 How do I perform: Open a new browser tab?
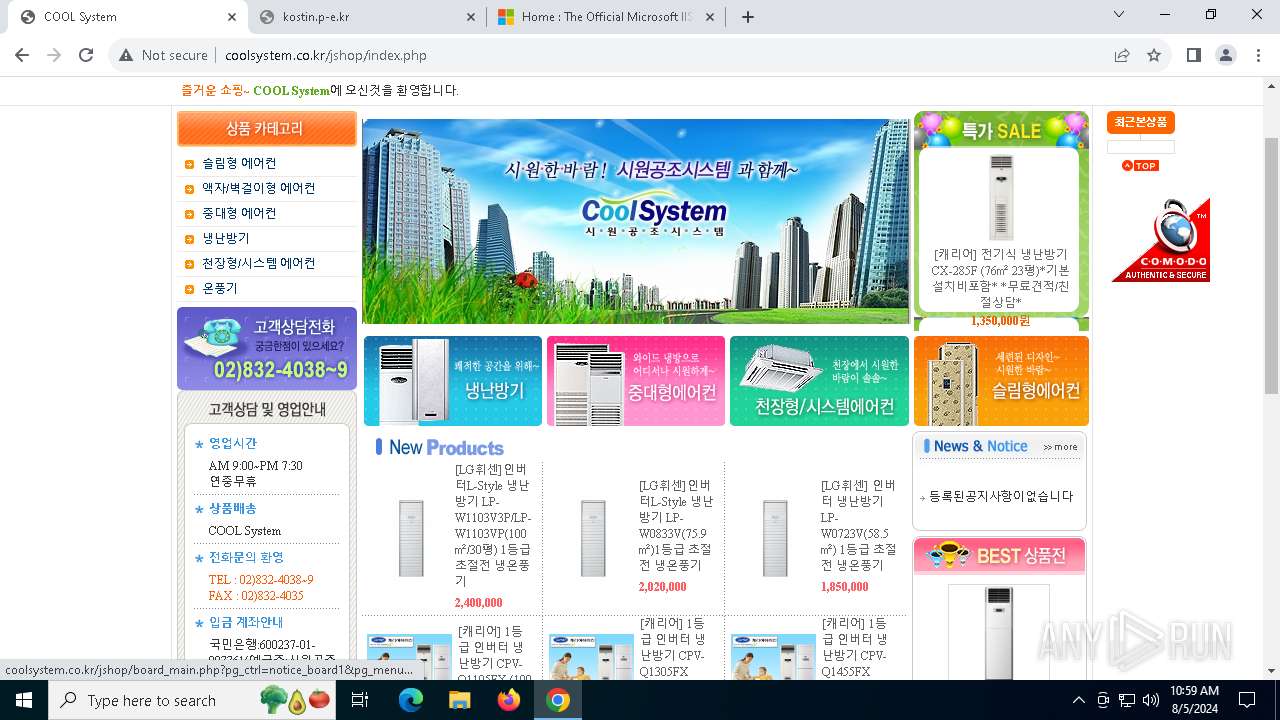(x=748, y=17)
